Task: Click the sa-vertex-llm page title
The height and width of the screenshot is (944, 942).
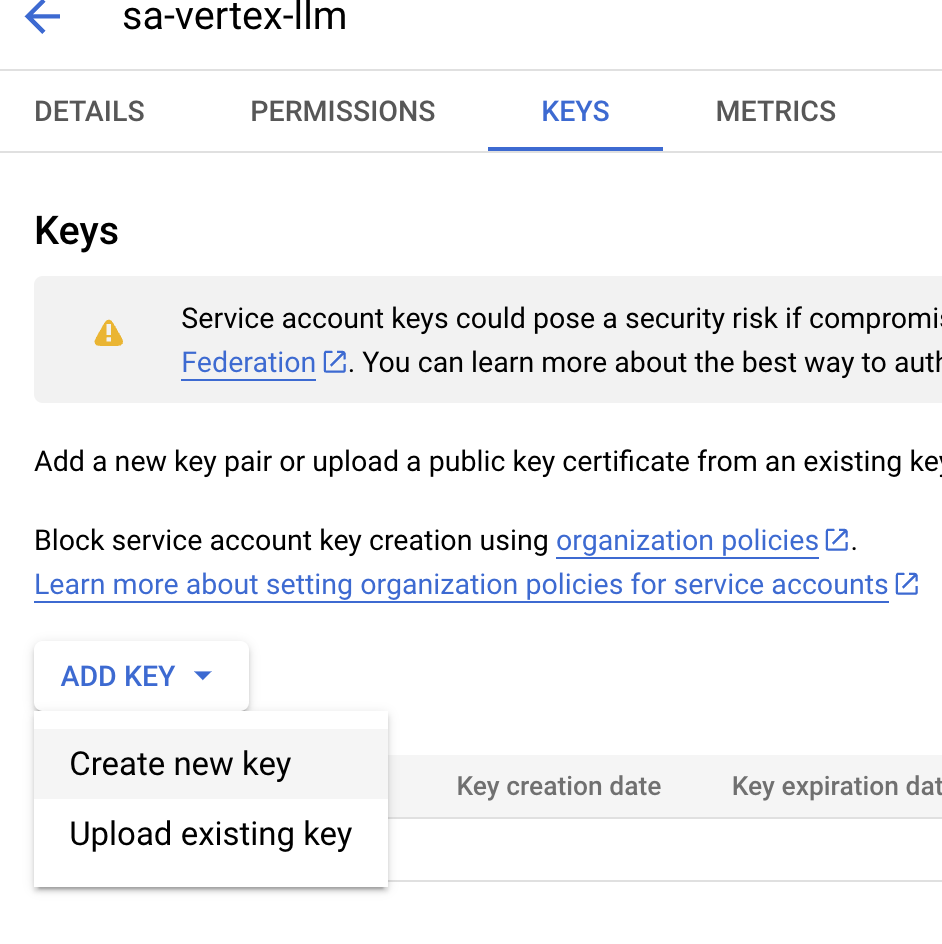Action: pos(235,16)
